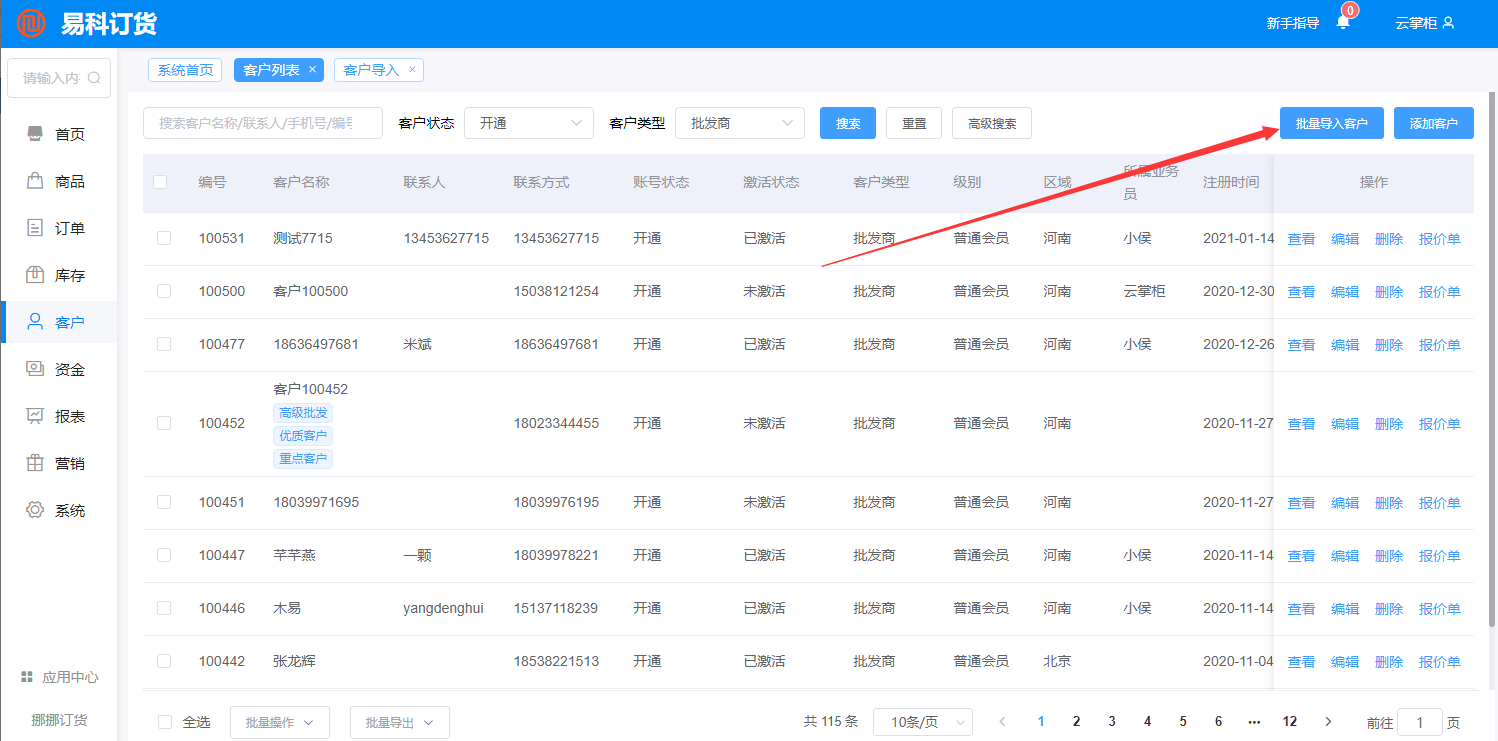Open 系统 settings in sidebar
Image resolution: width=1498 pixels, height=741 pixels.
point(58,510)
